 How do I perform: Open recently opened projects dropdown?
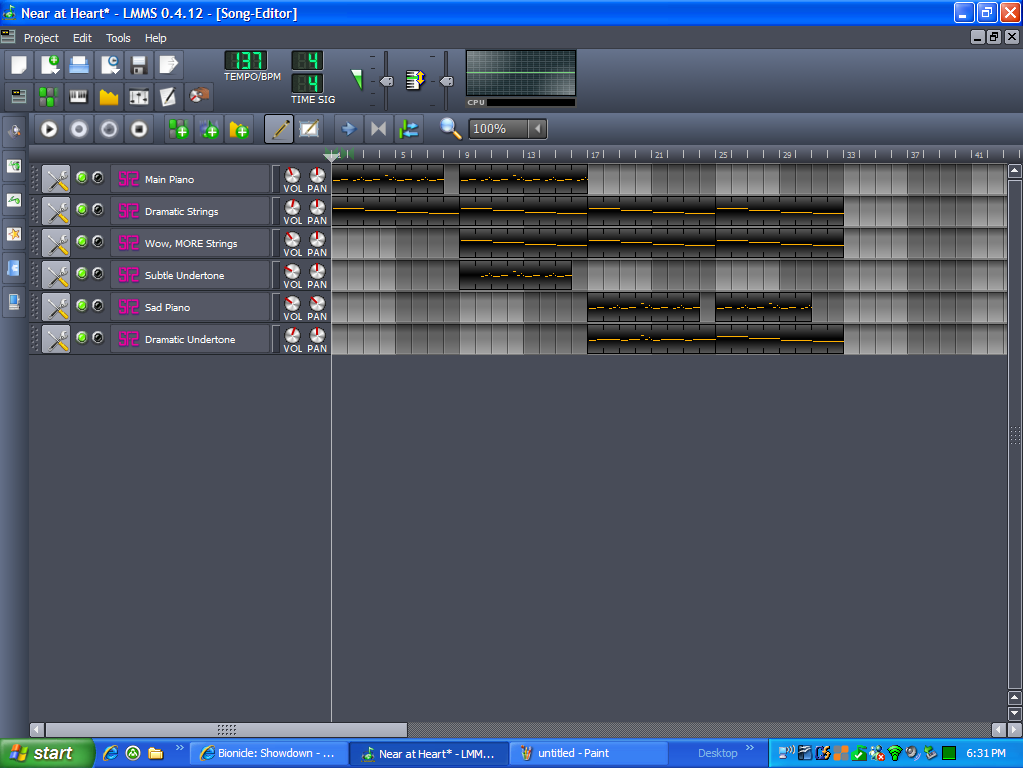(x=109, y=66)
